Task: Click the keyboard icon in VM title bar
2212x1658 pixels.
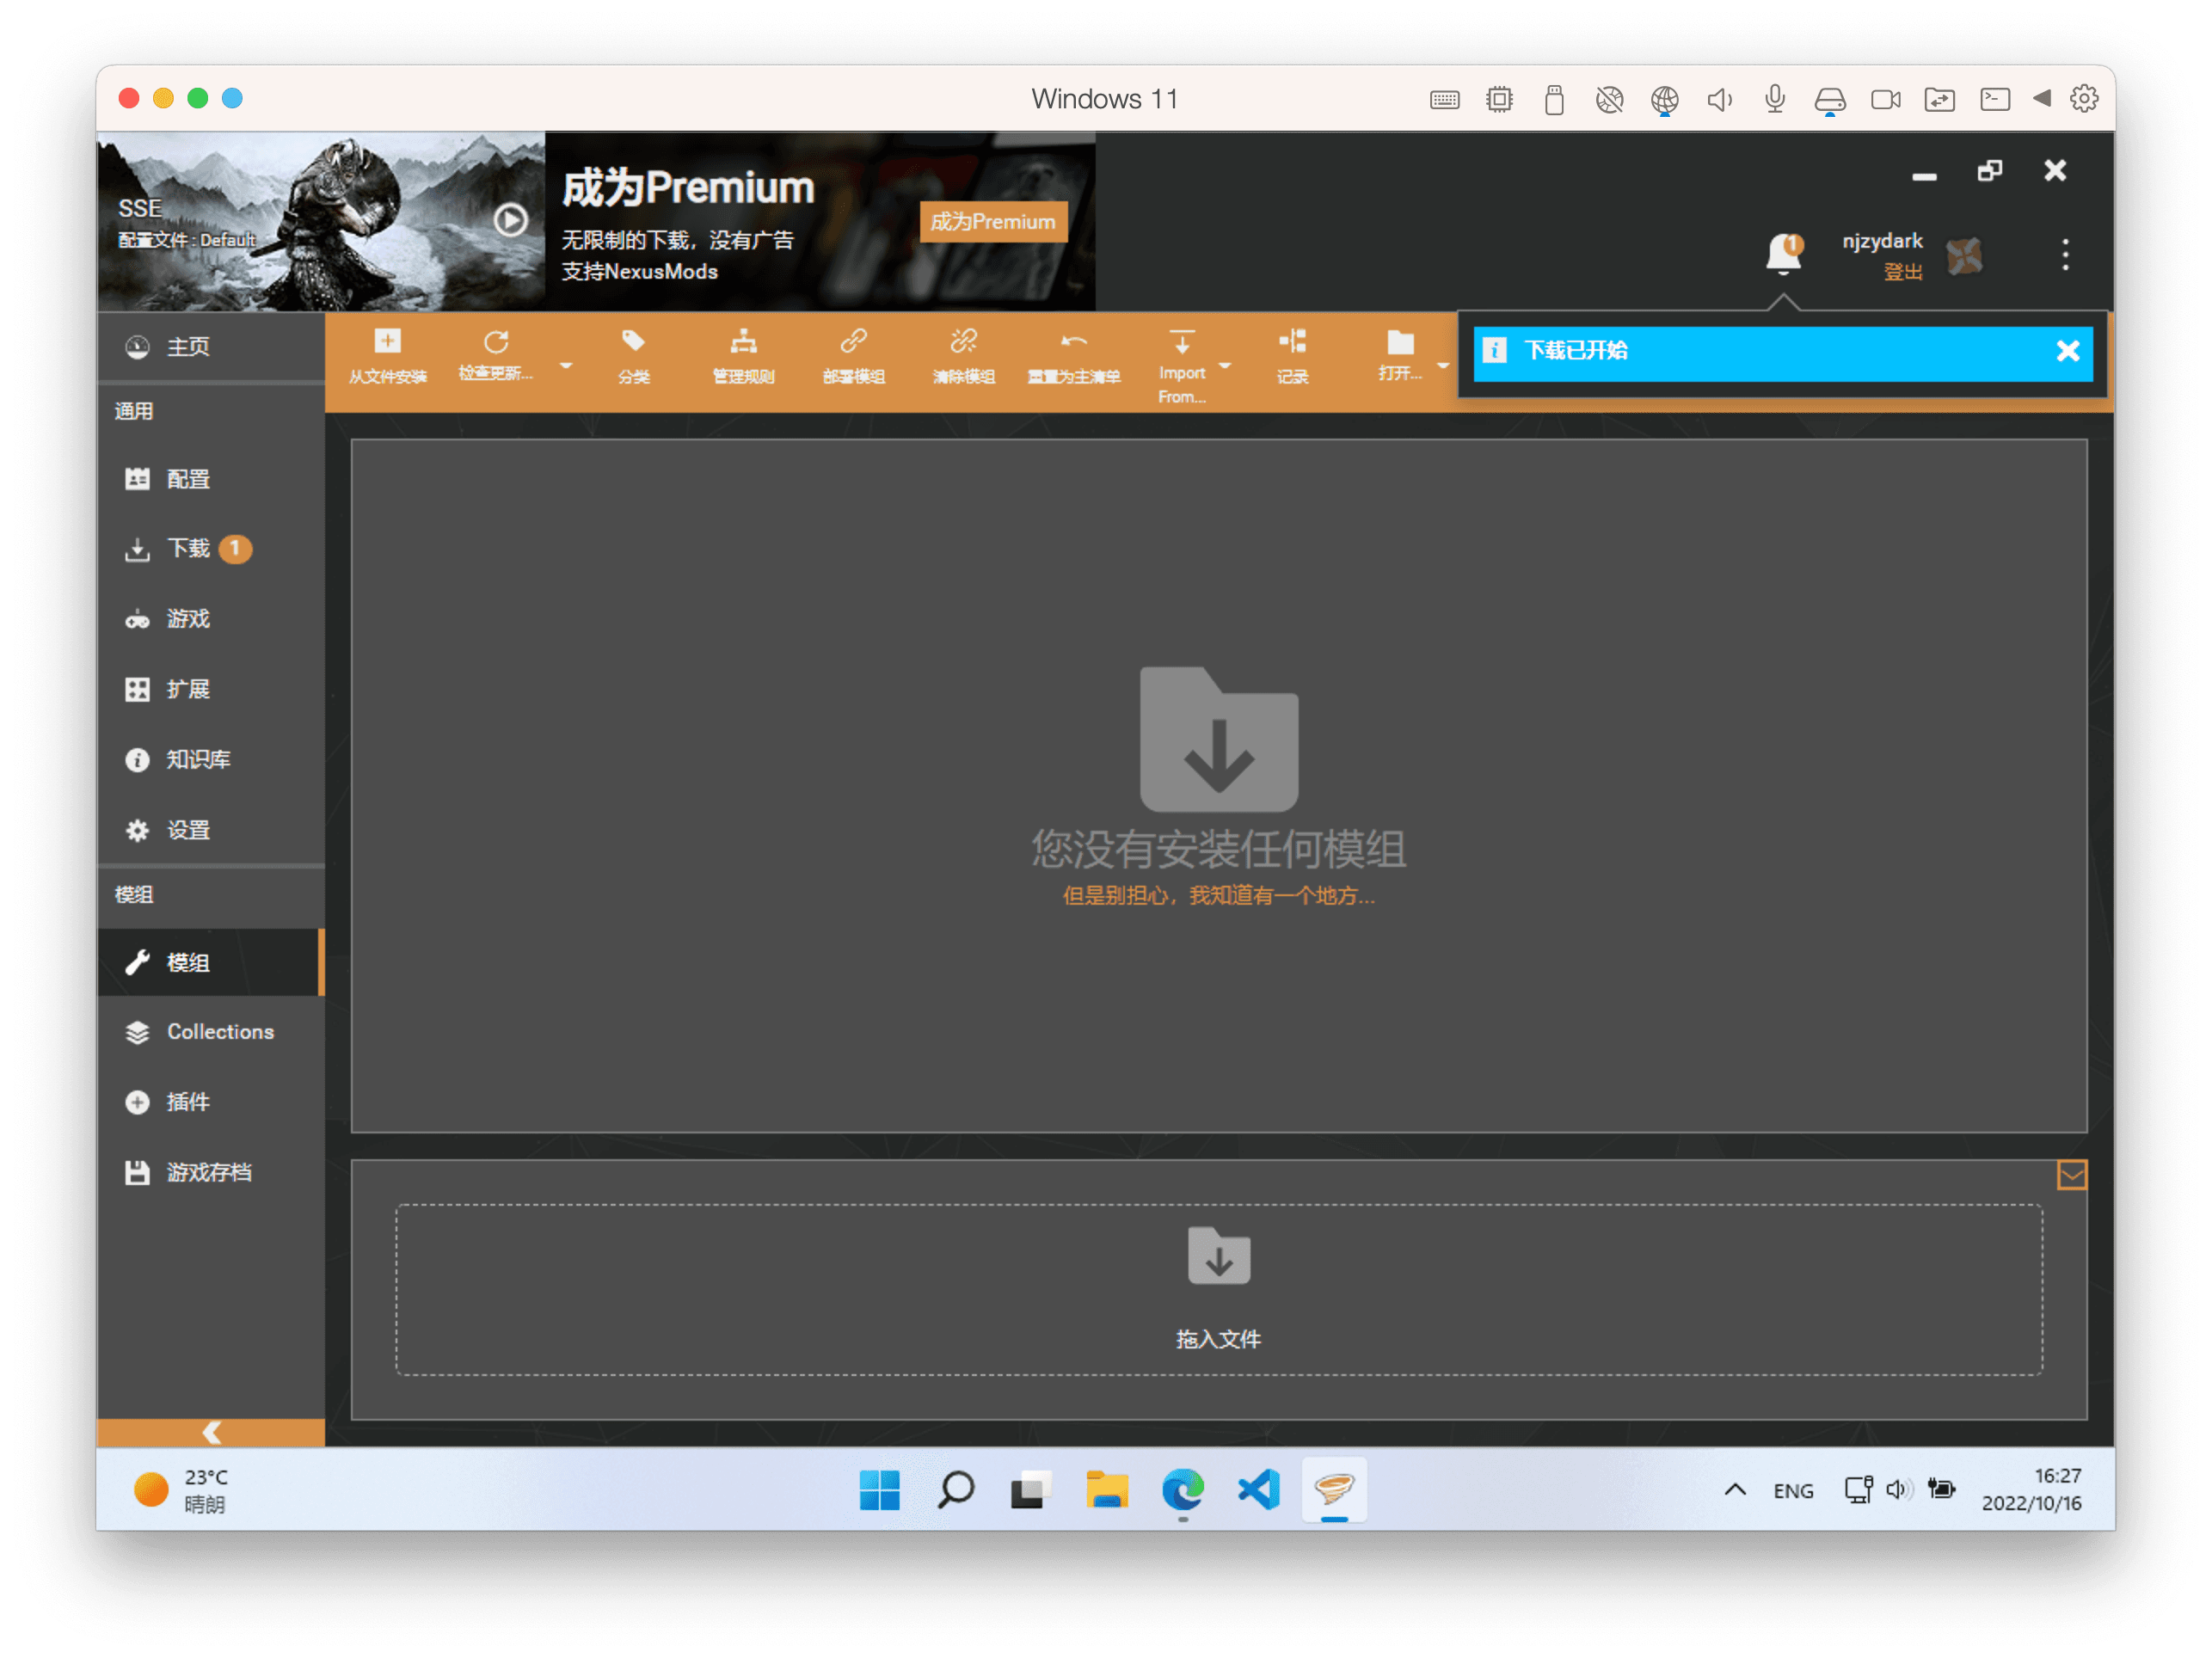Action: click(1444, 99)
